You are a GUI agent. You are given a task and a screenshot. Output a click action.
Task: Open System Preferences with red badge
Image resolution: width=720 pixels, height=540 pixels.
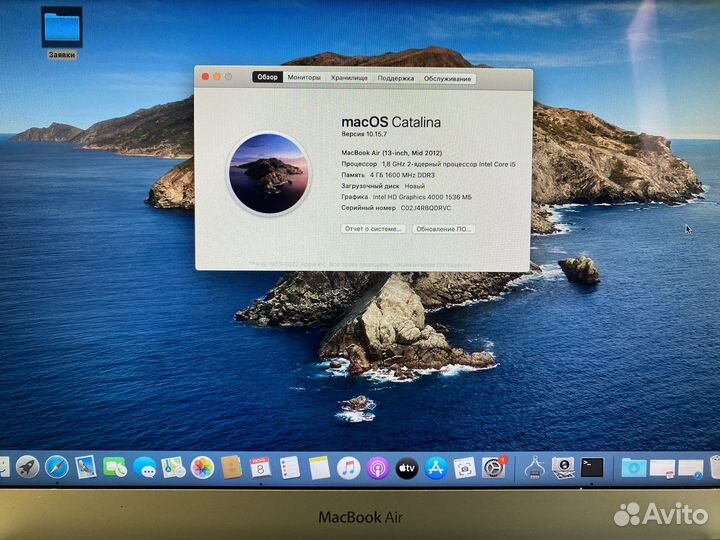pos(494,468)
